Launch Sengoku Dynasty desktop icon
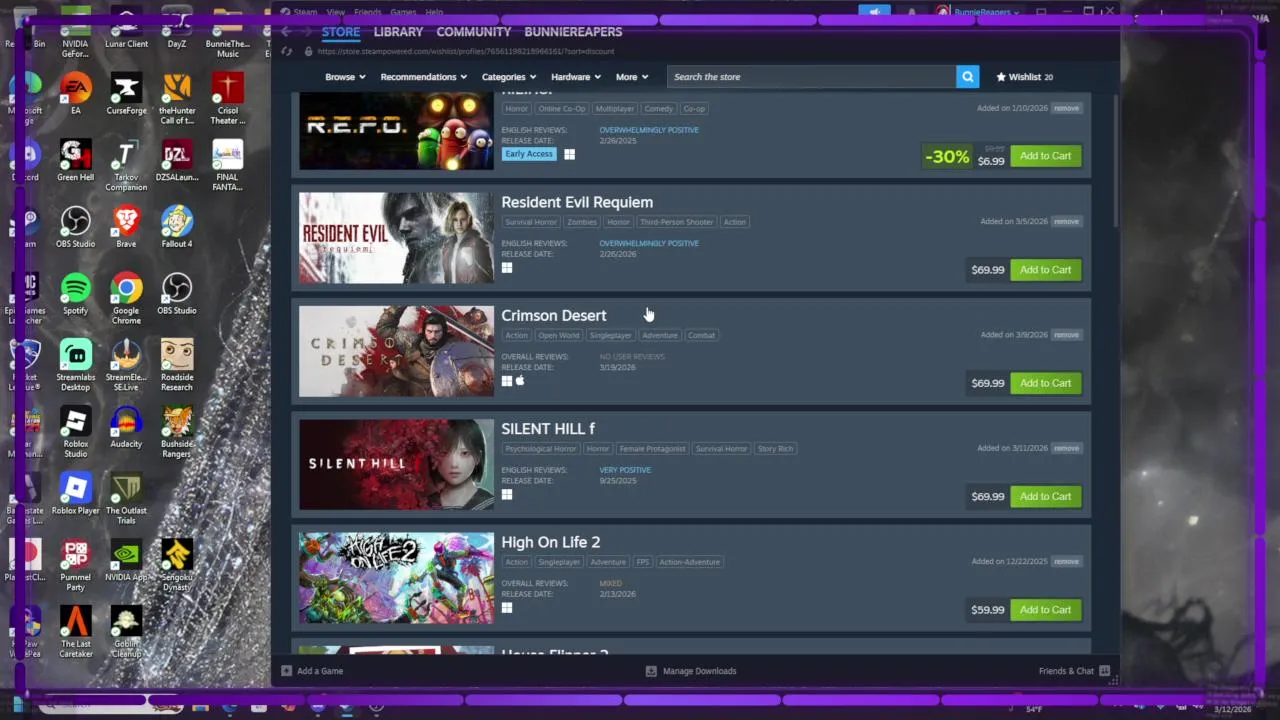This screenshot has height=720, width=1280. [177, 566]
